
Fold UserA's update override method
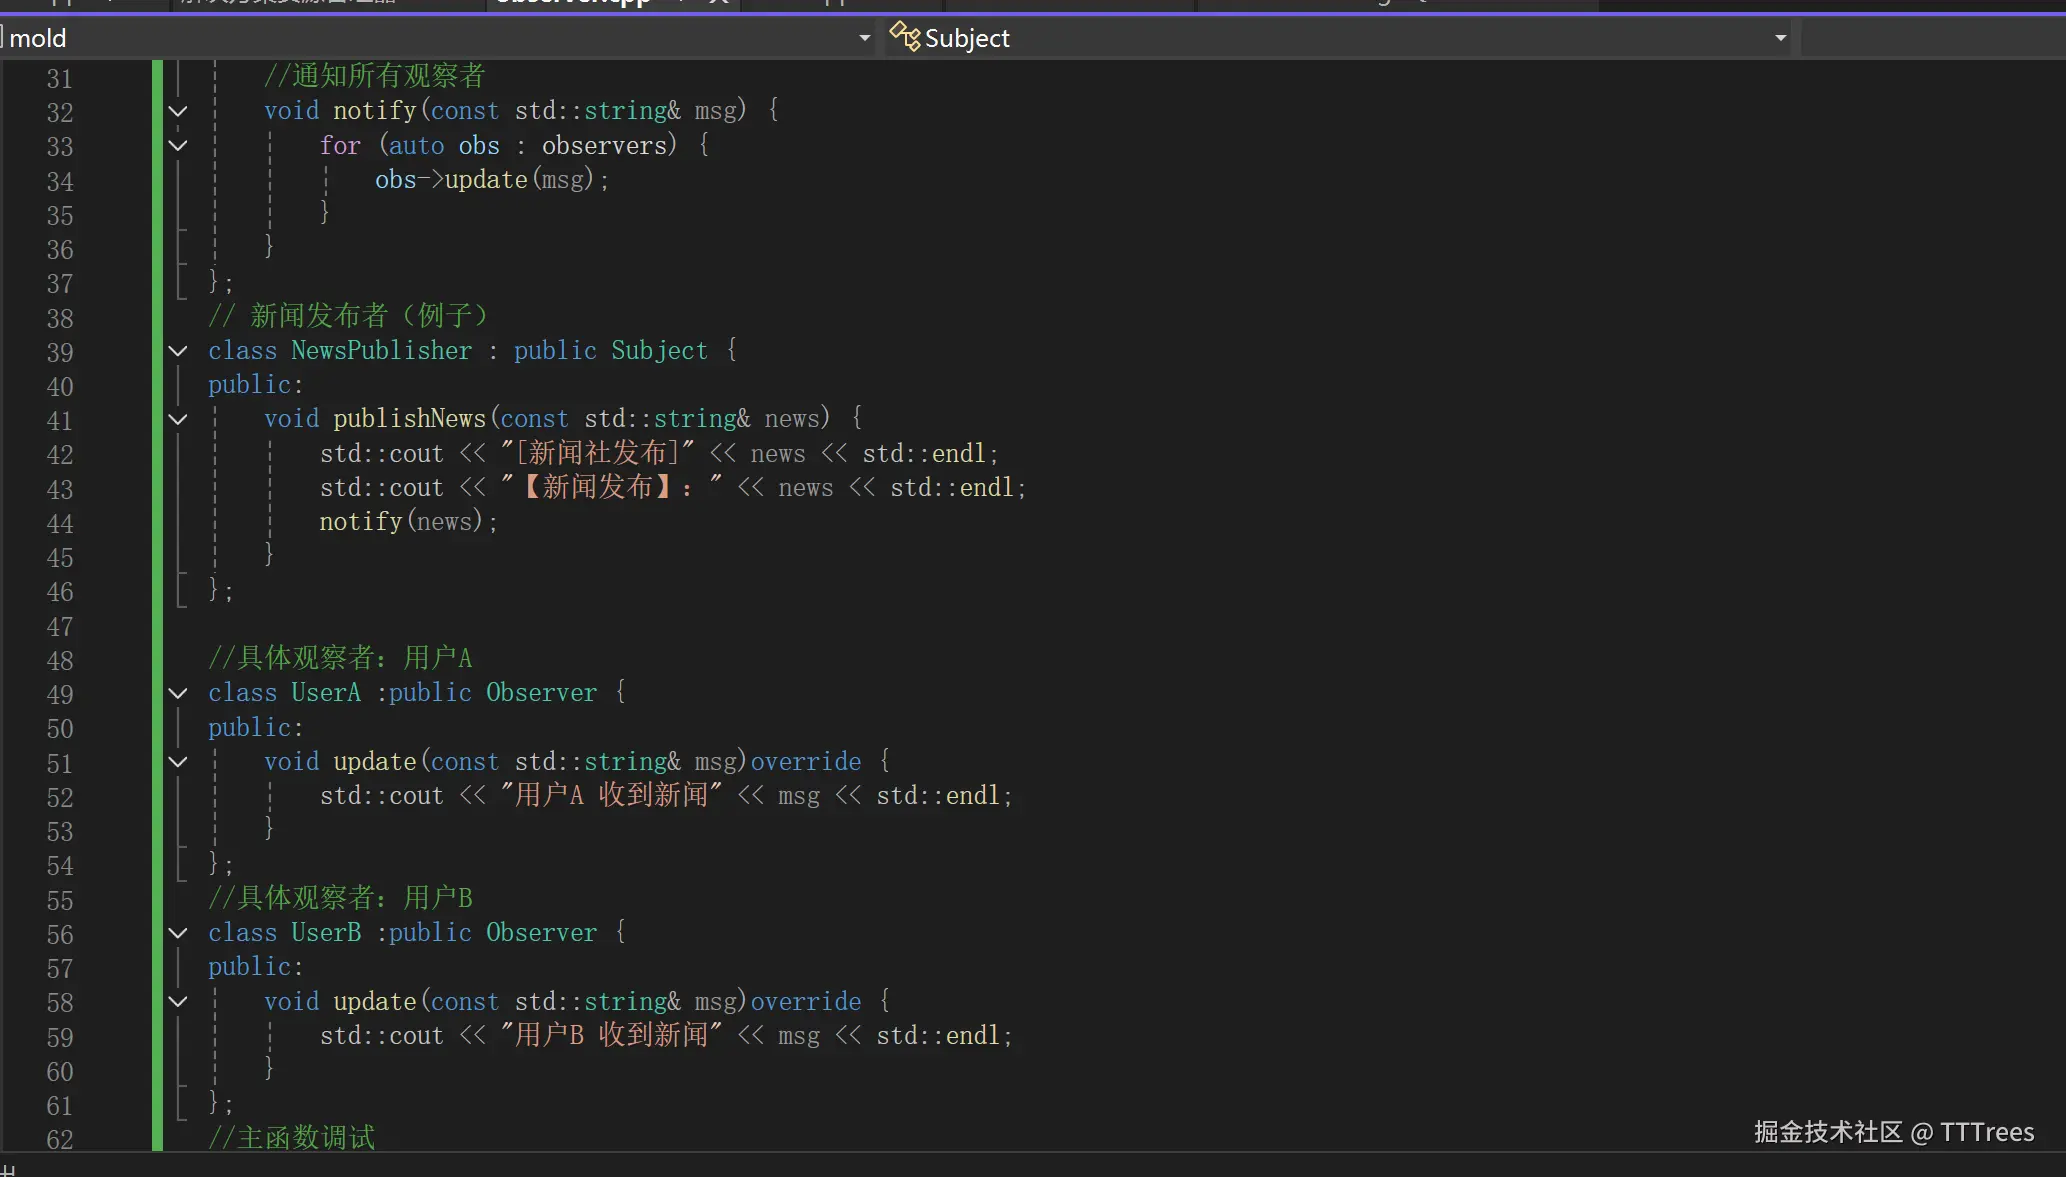pos(178,762)
